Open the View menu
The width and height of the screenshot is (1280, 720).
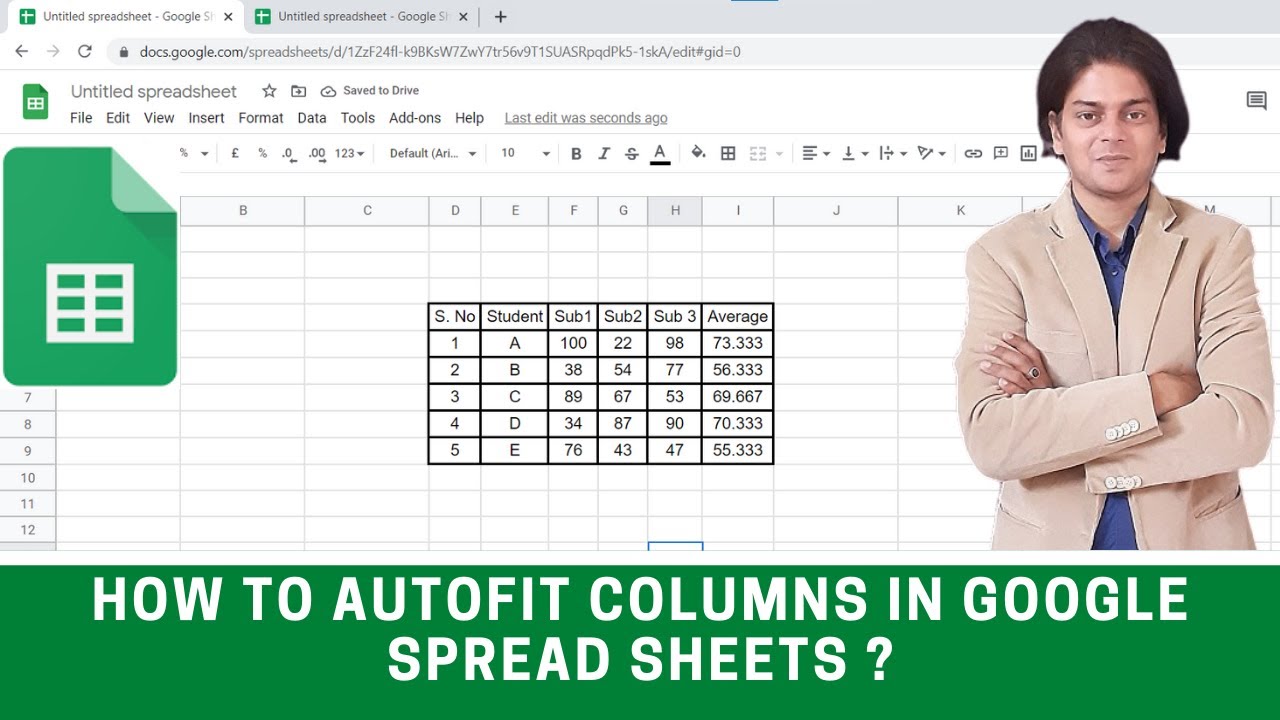[x=159, y=118]
